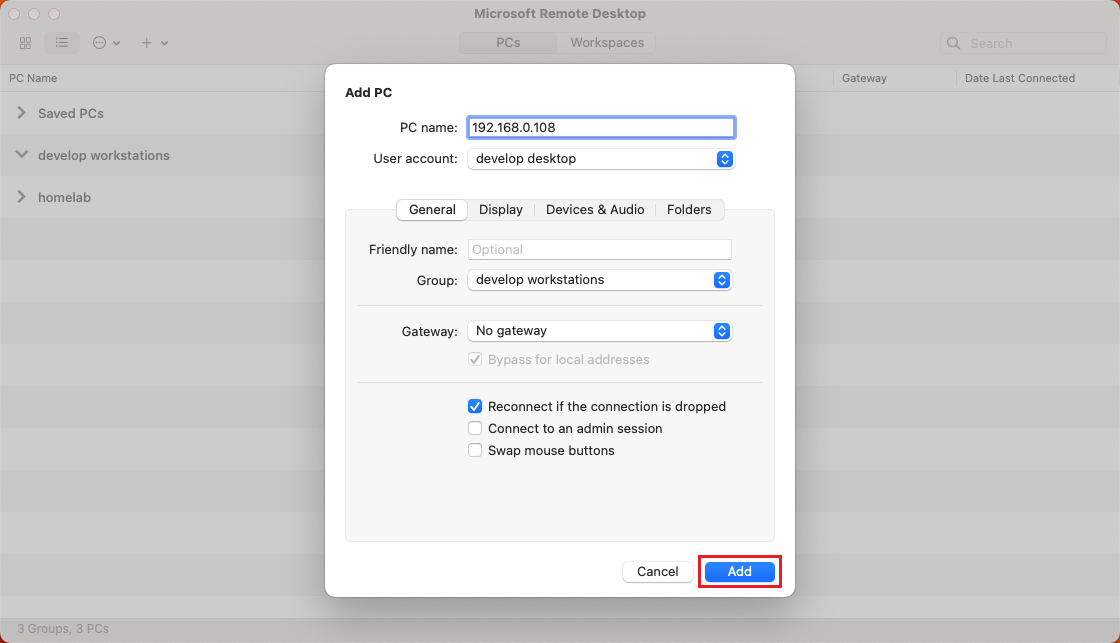Open the Group dropdown
This screenshot has width=1120, height=643.
pos(599,280)
